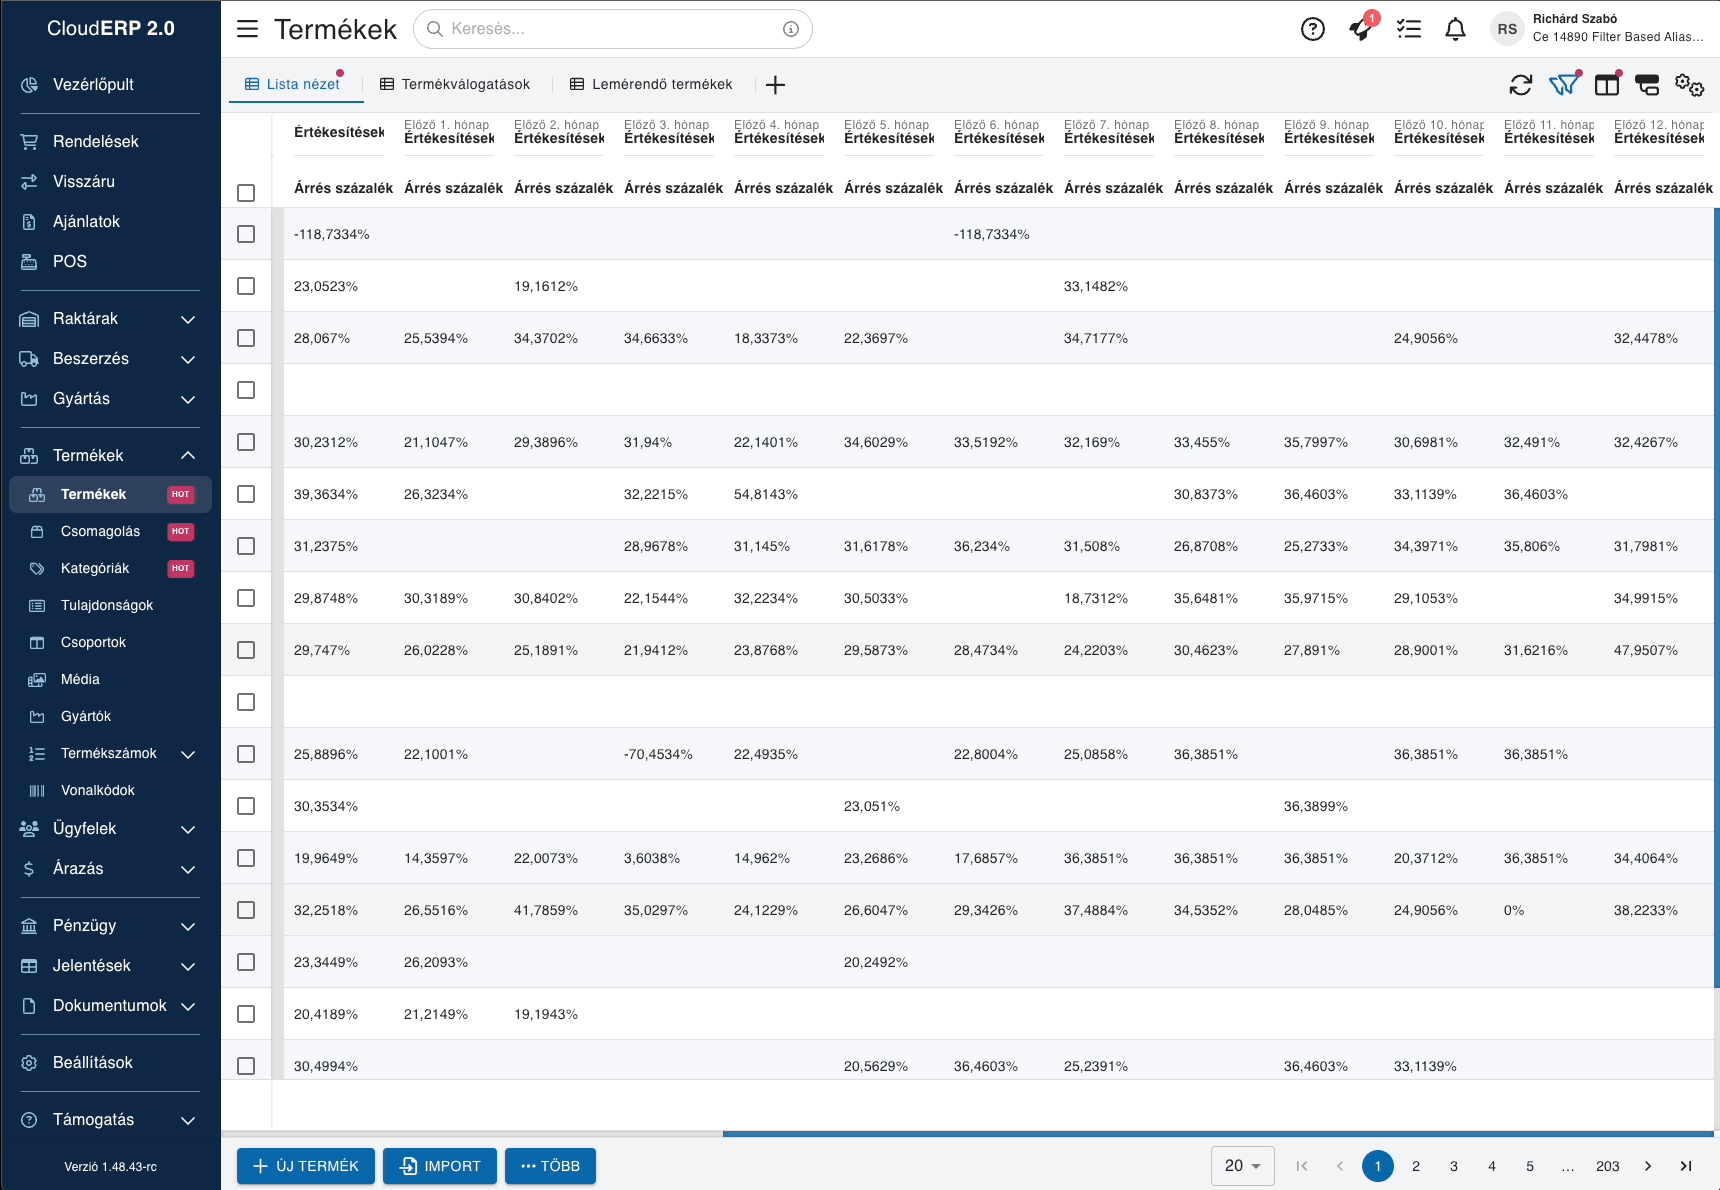This screenshot has width=1720, height=1190.
Task: Open the rocket updates icon
Action: [1361, 28]
